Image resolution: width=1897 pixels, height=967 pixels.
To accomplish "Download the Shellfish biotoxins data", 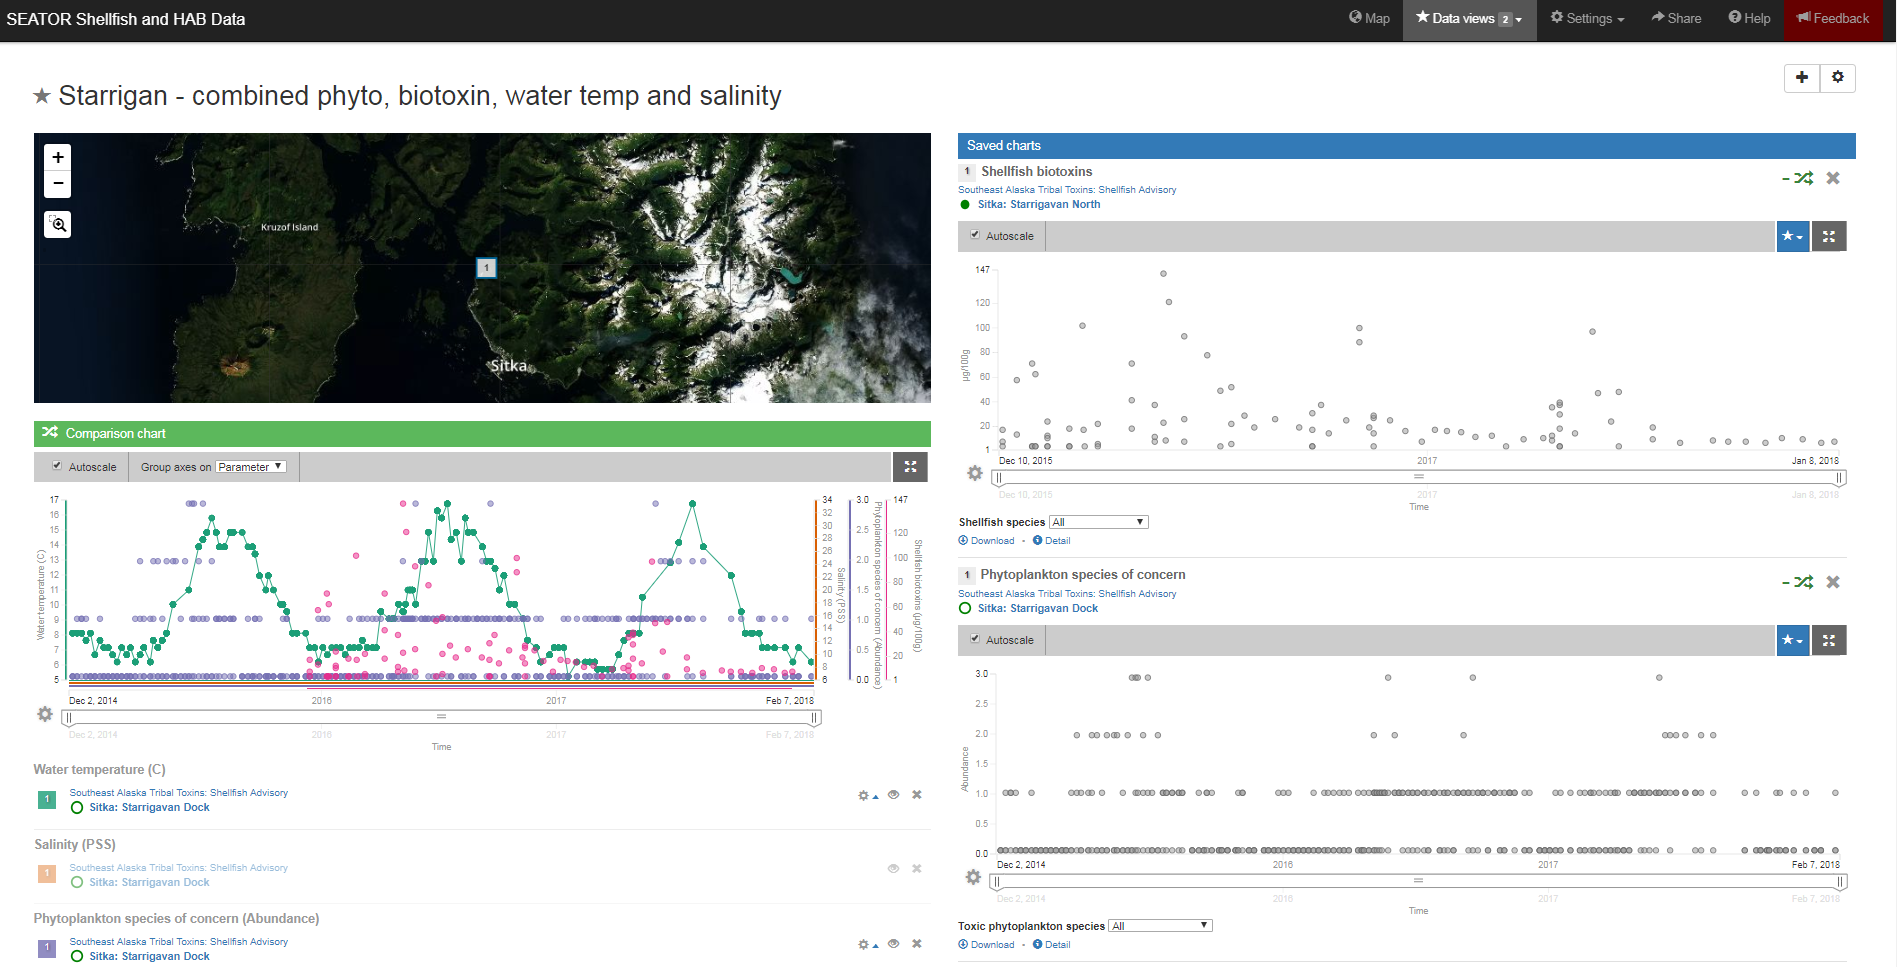I will click(986, 541).
